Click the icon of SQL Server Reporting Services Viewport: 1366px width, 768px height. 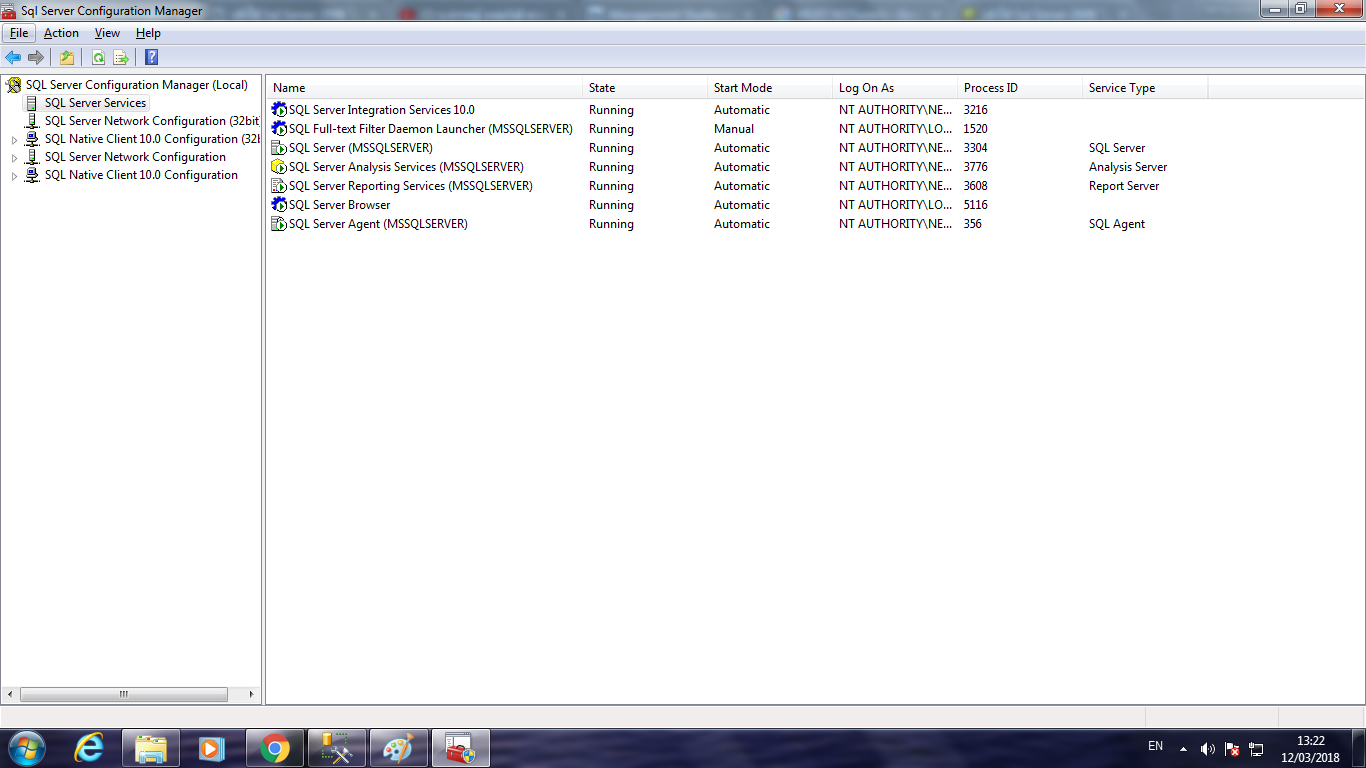[279, 186]
